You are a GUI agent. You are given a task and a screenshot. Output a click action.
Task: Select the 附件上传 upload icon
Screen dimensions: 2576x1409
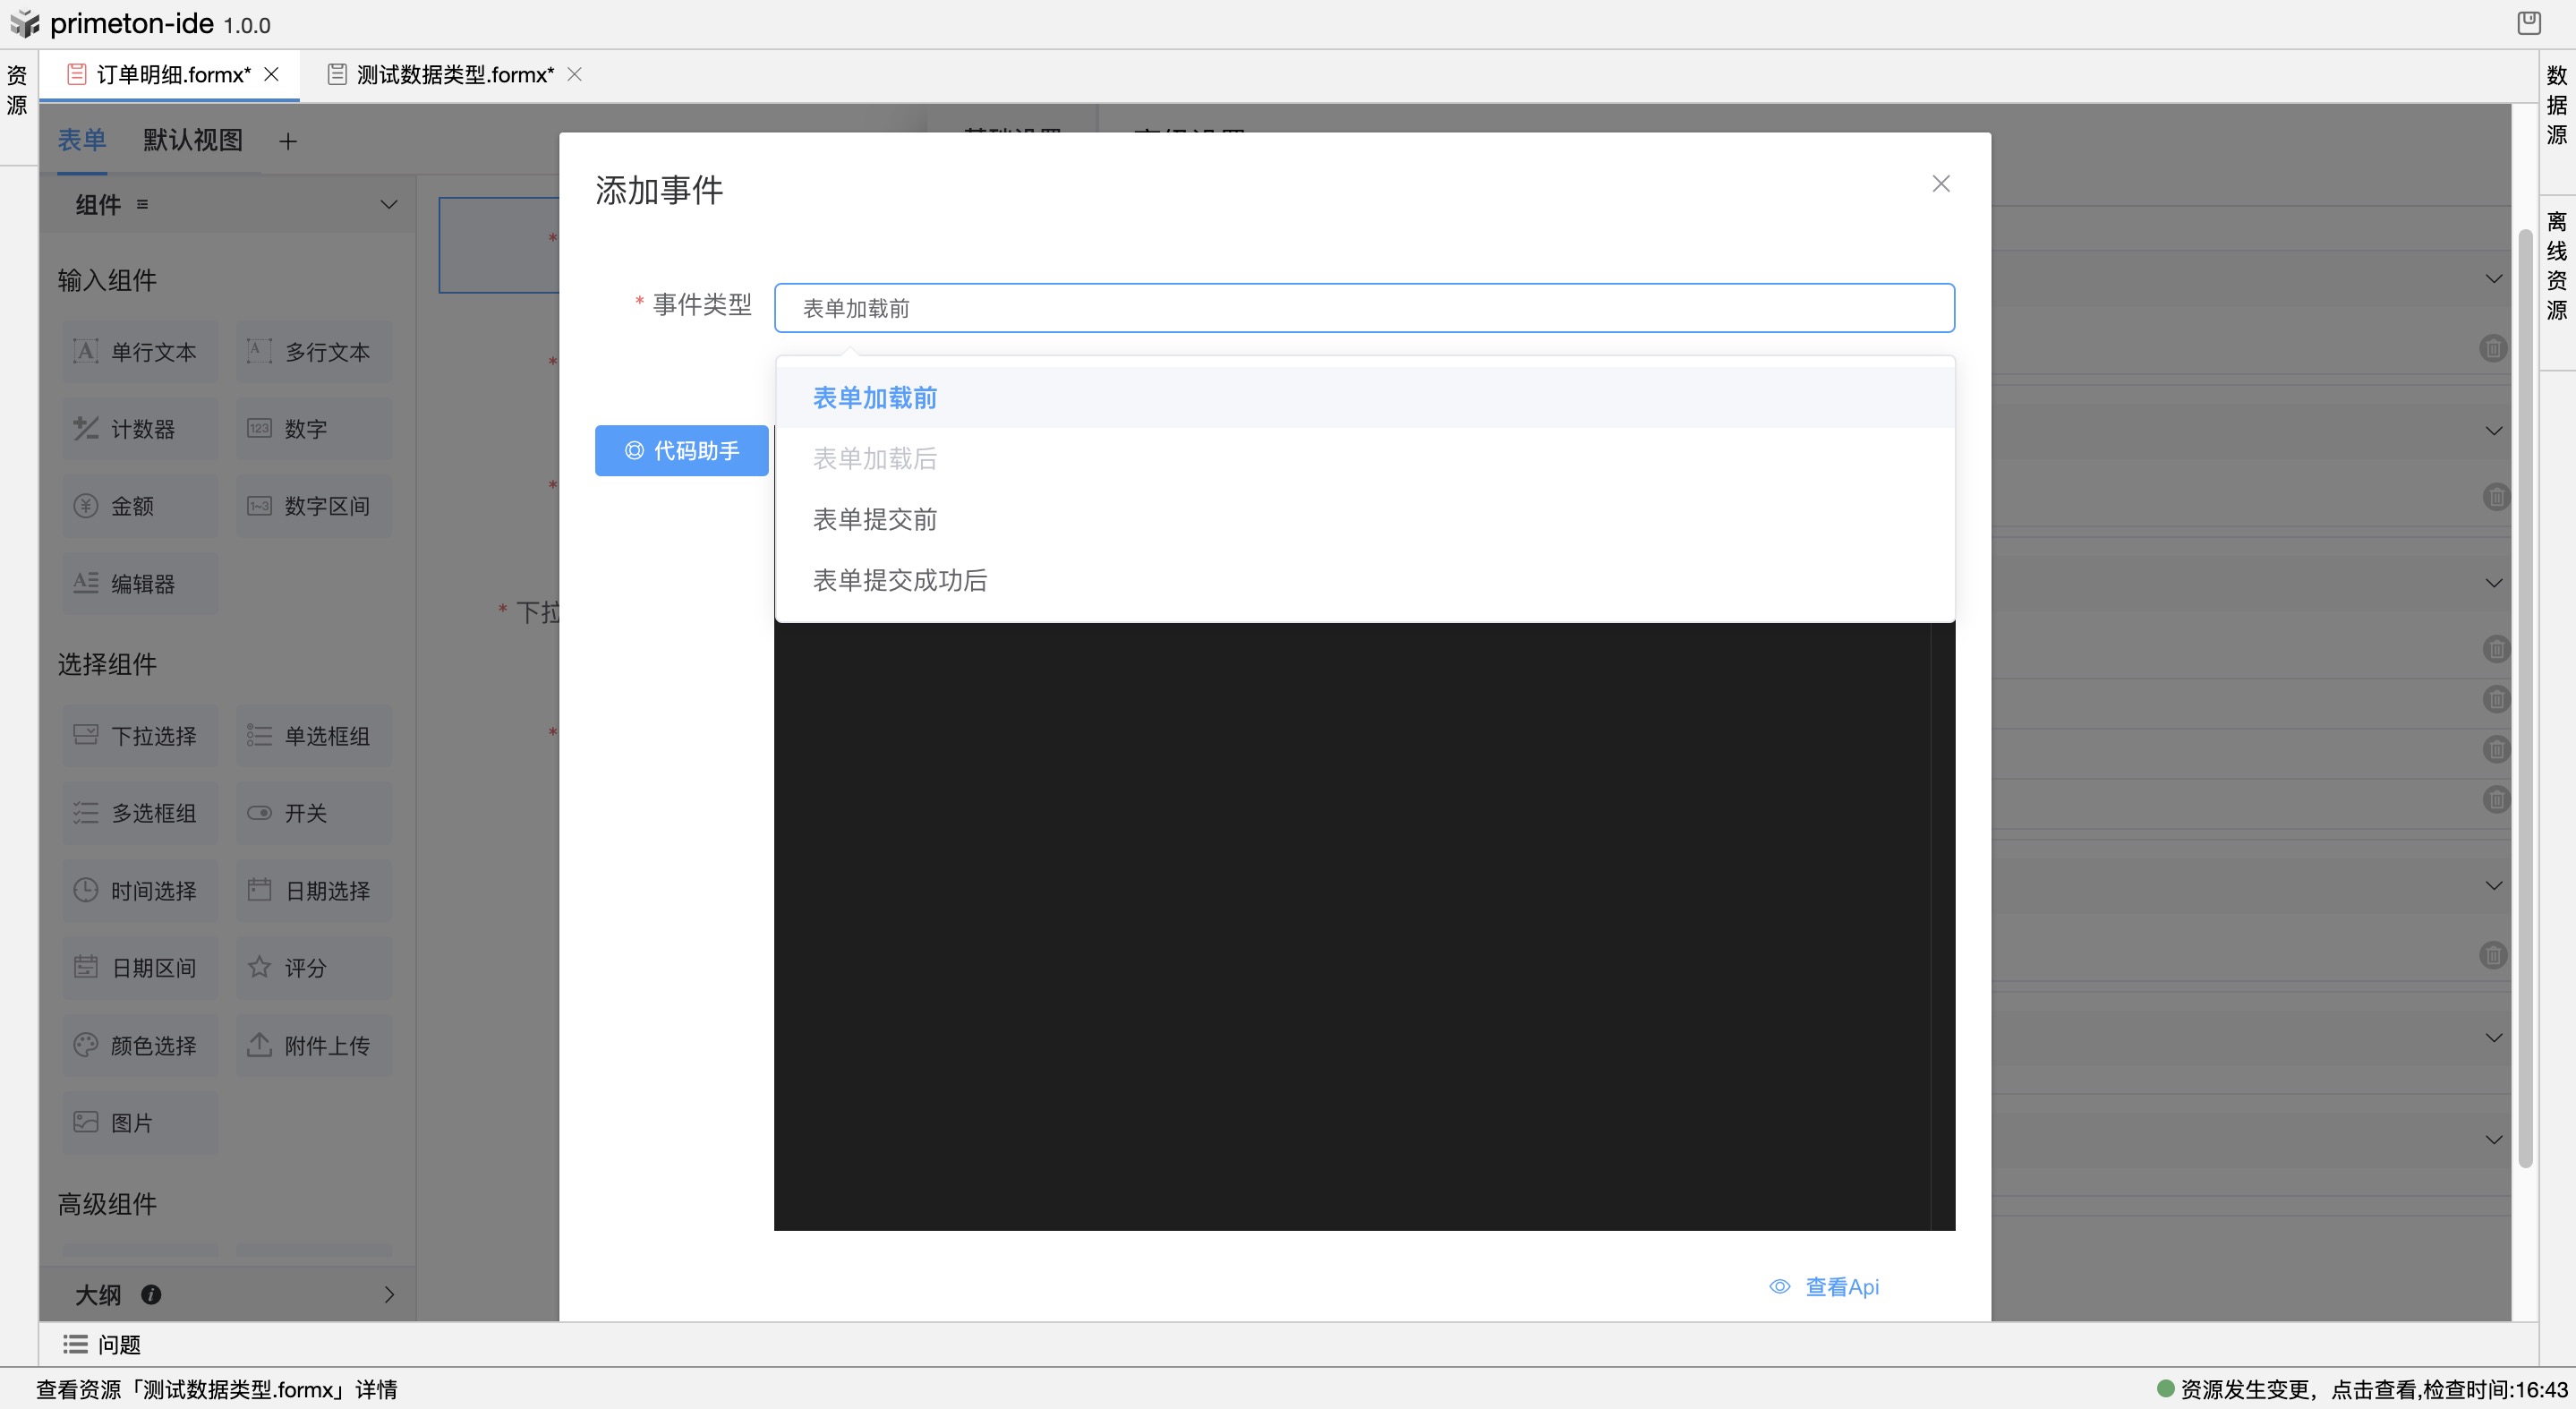click(259, 1044)
